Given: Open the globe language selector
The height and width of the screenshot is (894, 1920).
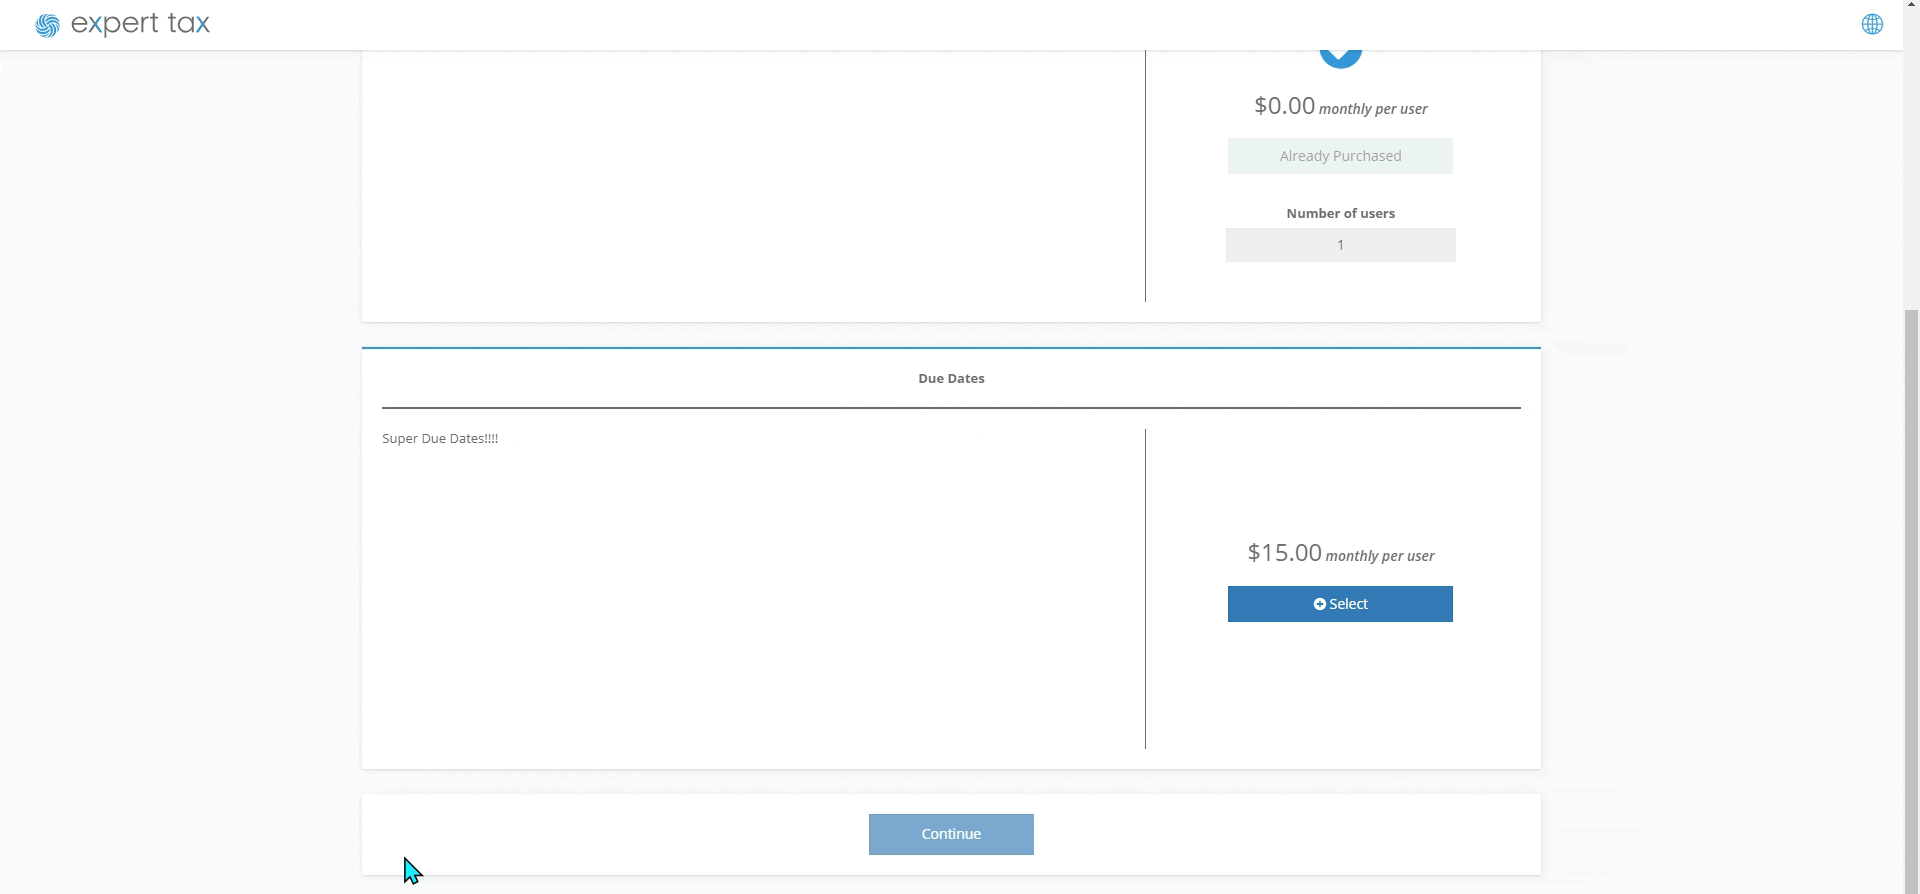Looking at the screenshot, I should [x=1872, y=25].
